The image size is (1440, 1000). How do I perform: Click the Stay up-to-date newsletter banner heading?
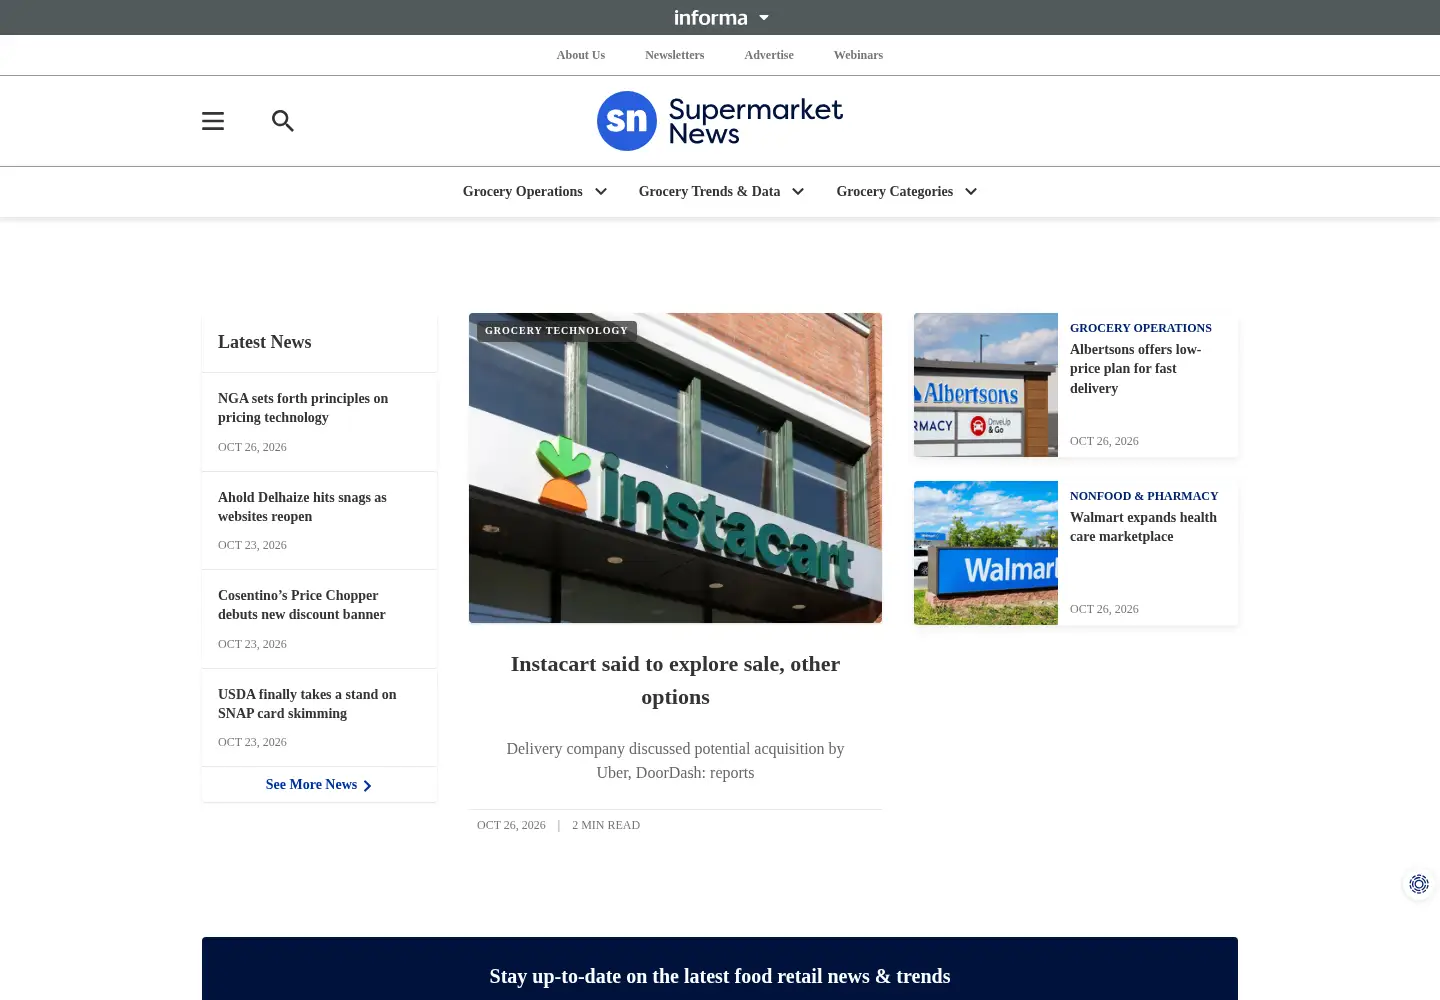click(x=720, y=977)
